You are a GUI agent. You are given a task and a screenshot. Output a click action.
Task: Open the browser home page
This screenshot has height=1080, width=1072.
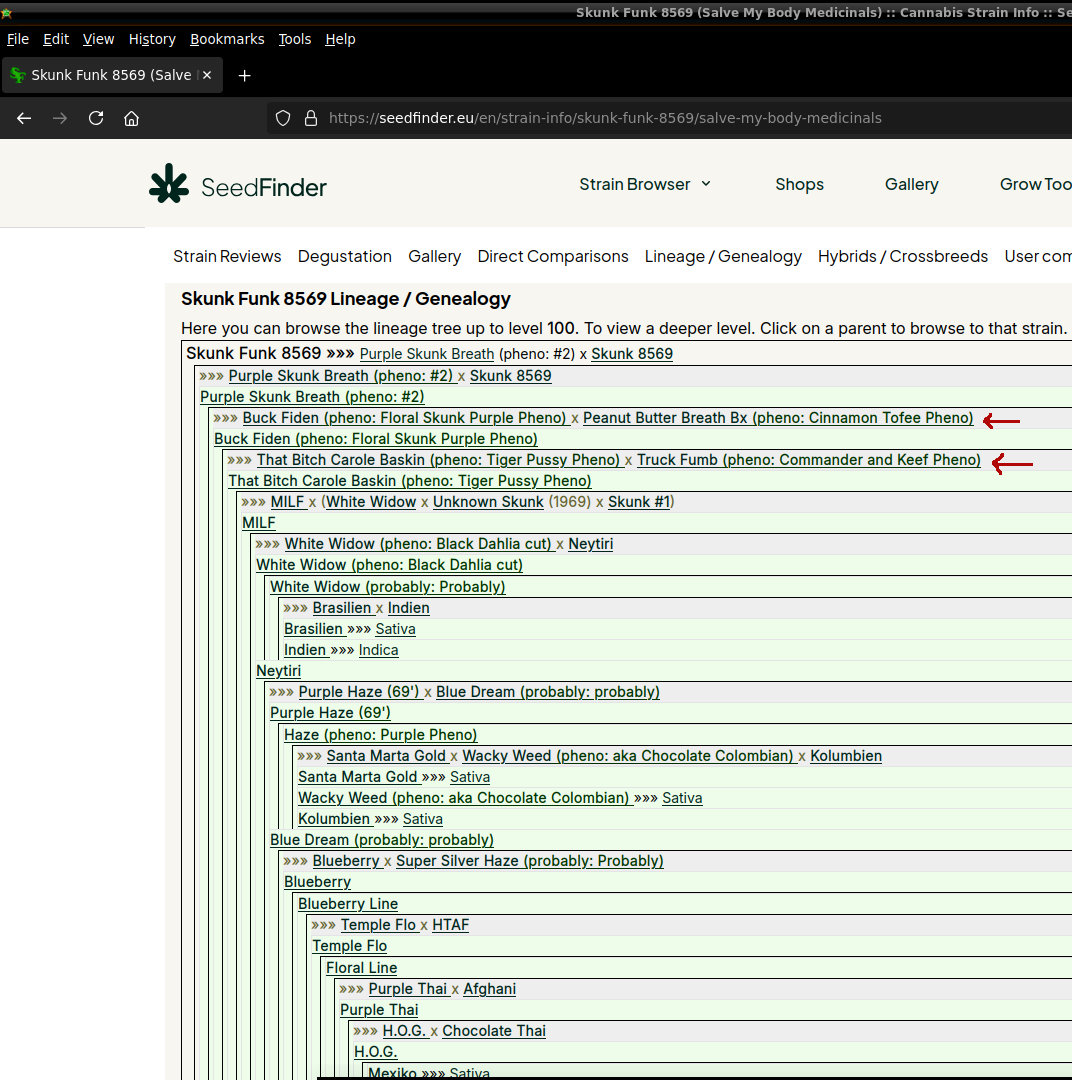point(132,118)
